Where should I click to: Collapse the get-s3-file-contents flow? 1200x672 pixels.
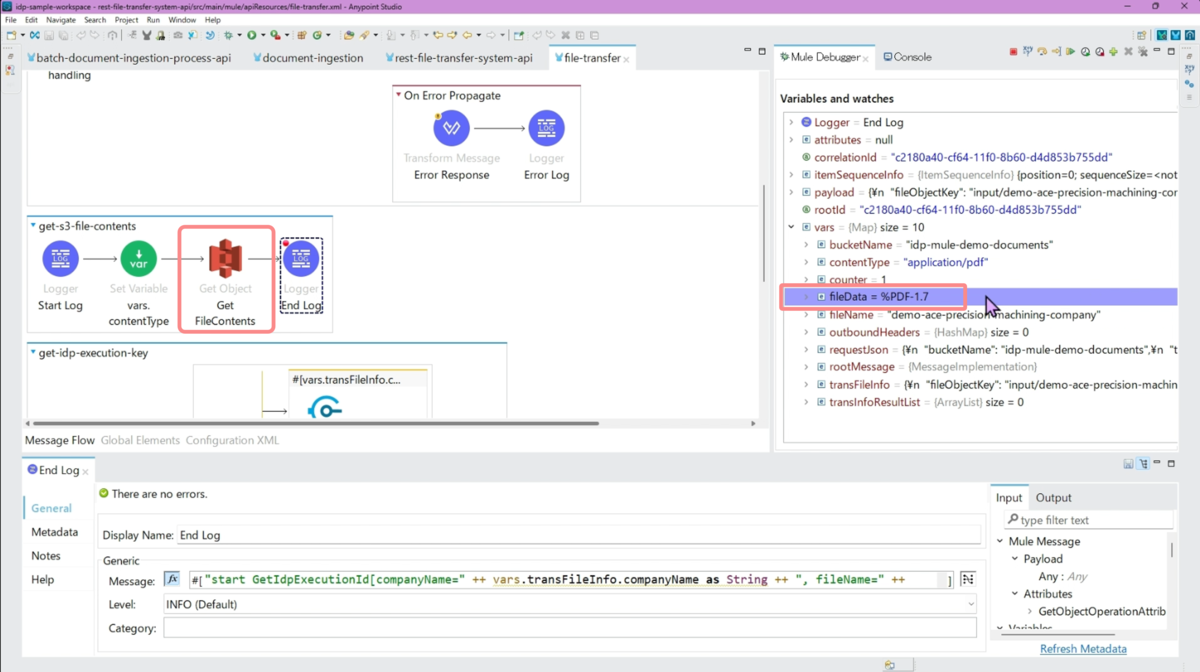click(33, 226)
